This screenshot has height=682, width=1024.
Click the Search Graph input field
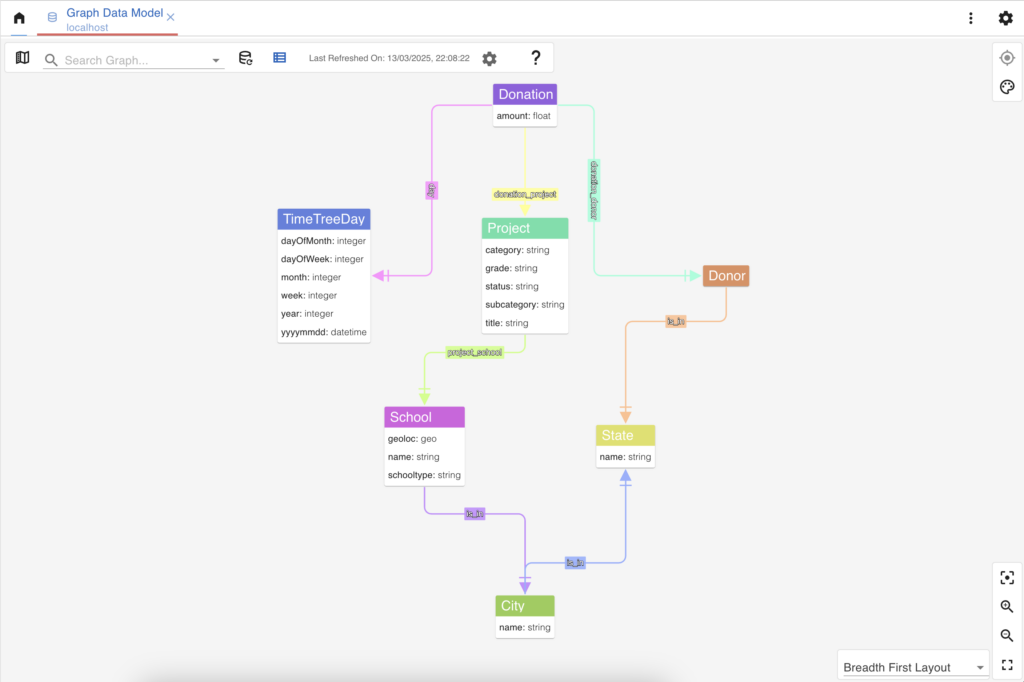[130, 60]
